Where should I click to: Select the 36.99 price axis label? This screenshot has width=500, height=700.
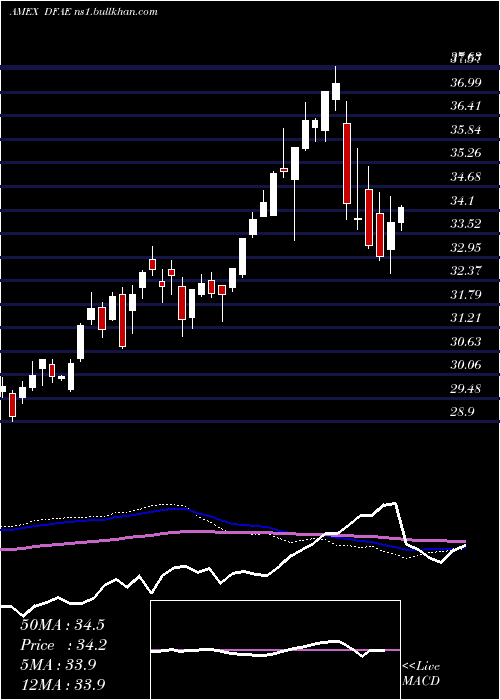[466, 83]
